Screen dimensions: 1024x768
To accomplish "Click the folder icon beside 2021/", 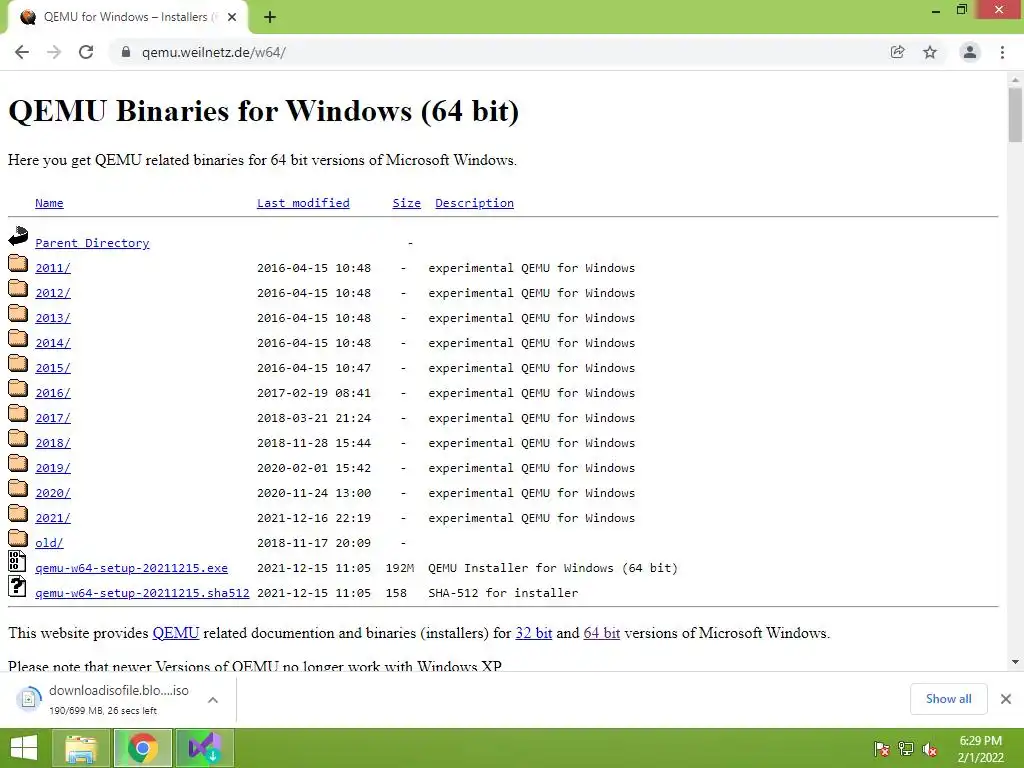I will (18, 513).
